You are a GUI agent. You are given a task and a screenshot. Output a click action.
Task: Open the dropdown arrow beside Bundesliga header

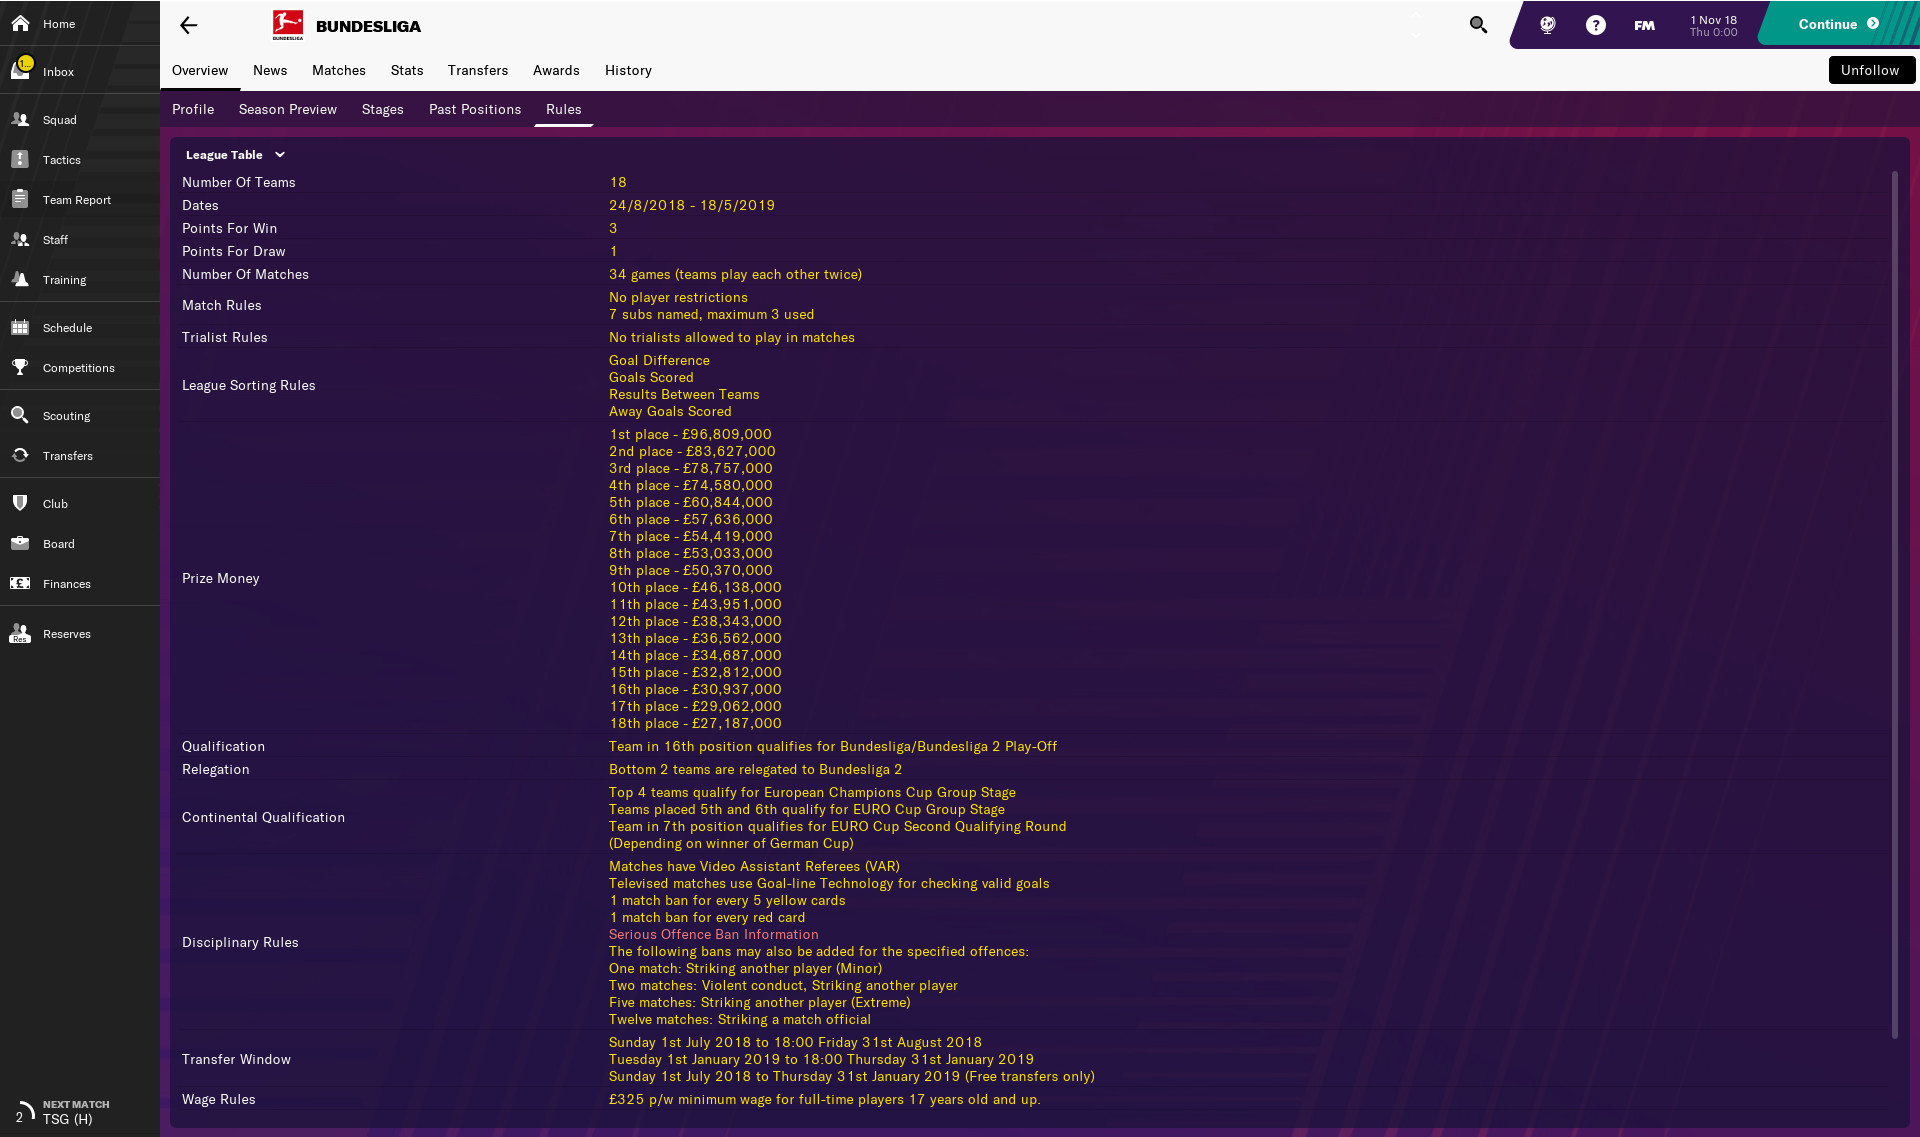[1417, 30]
